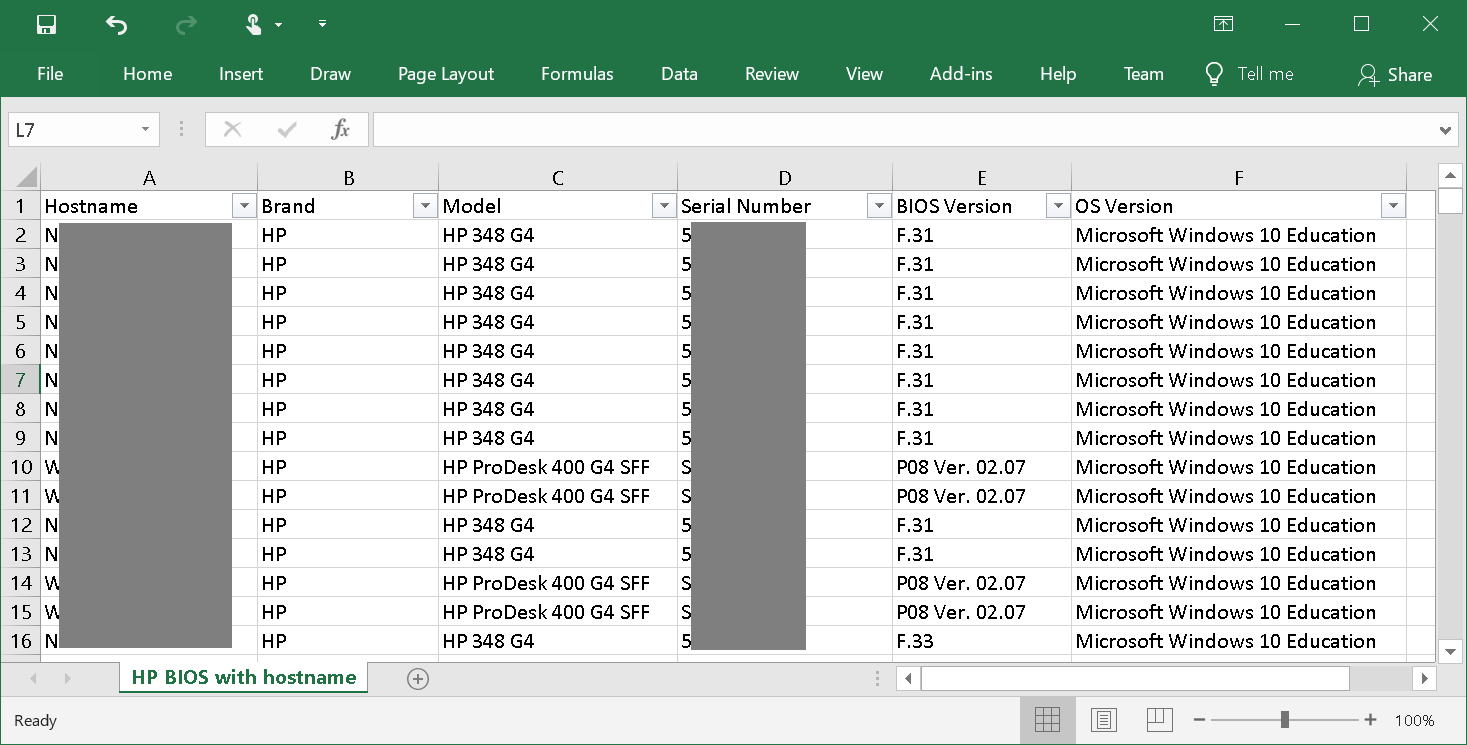Open the Formulas tab
The image size is (1467, 745).
[577, 74]
